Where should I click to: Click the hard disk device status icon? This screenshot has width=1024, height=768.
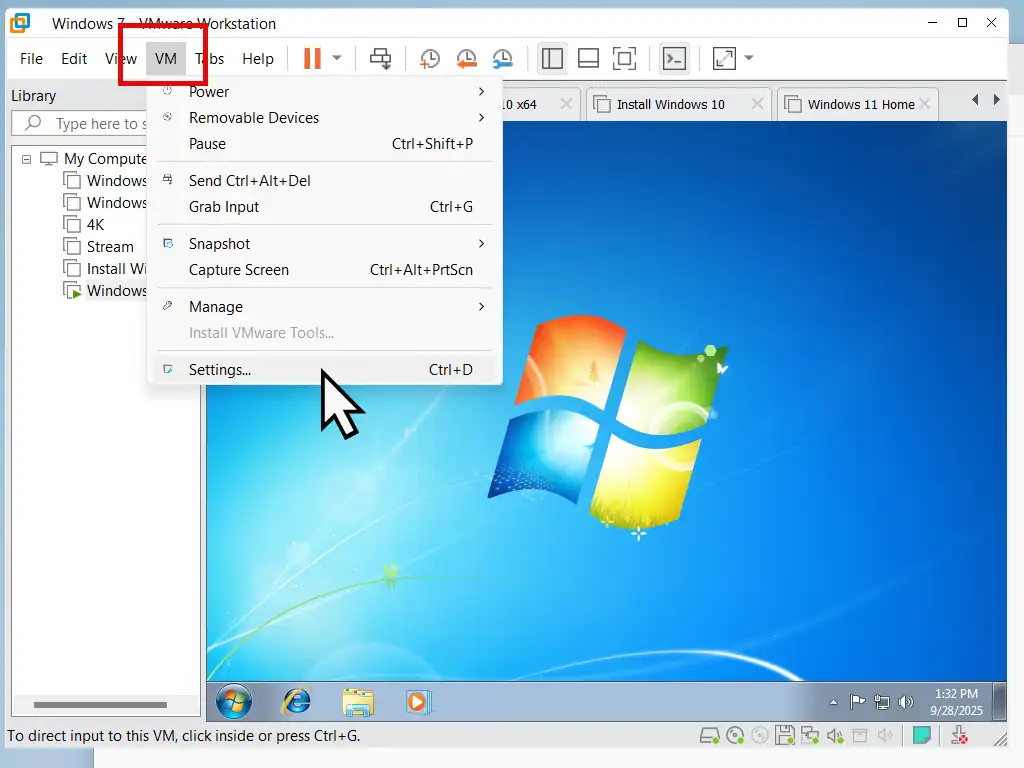(x=709, y=737)
